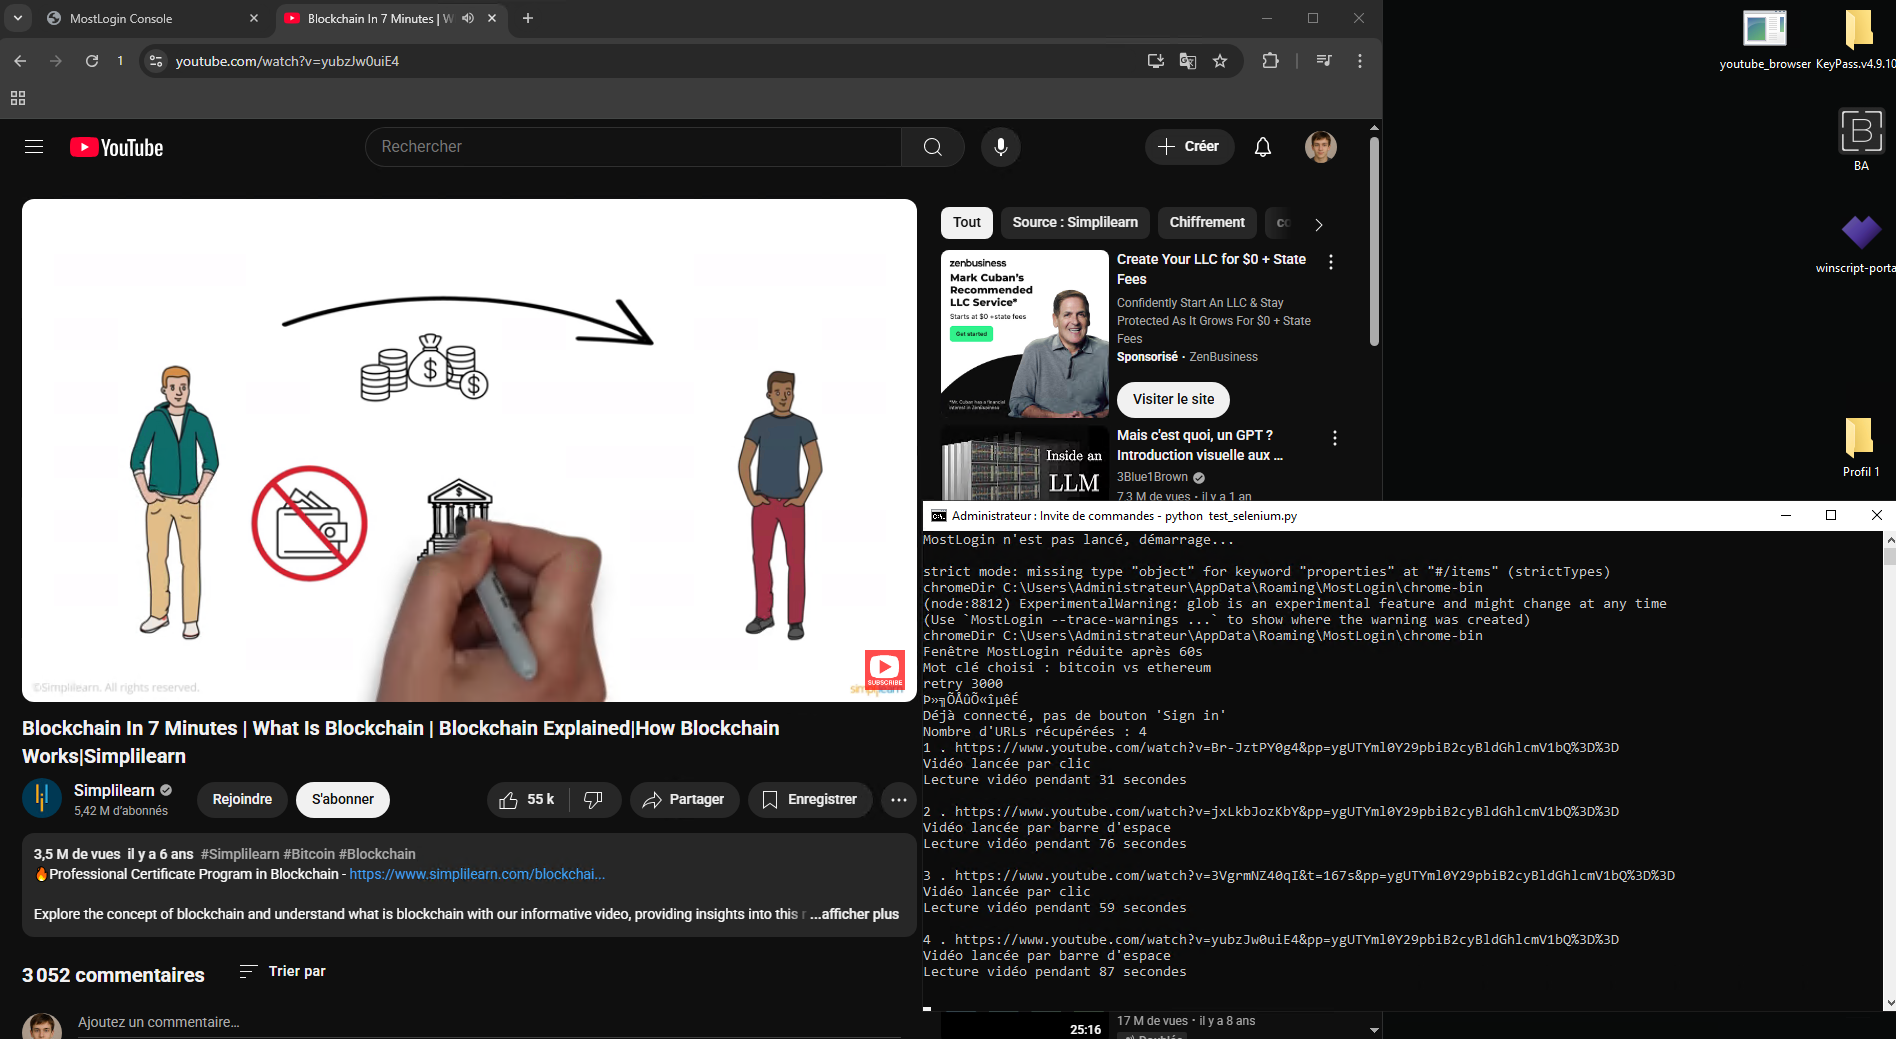Close the MostLogin Console tab
Viewport: 1896px width, 1039px height.
pos(254,18)
